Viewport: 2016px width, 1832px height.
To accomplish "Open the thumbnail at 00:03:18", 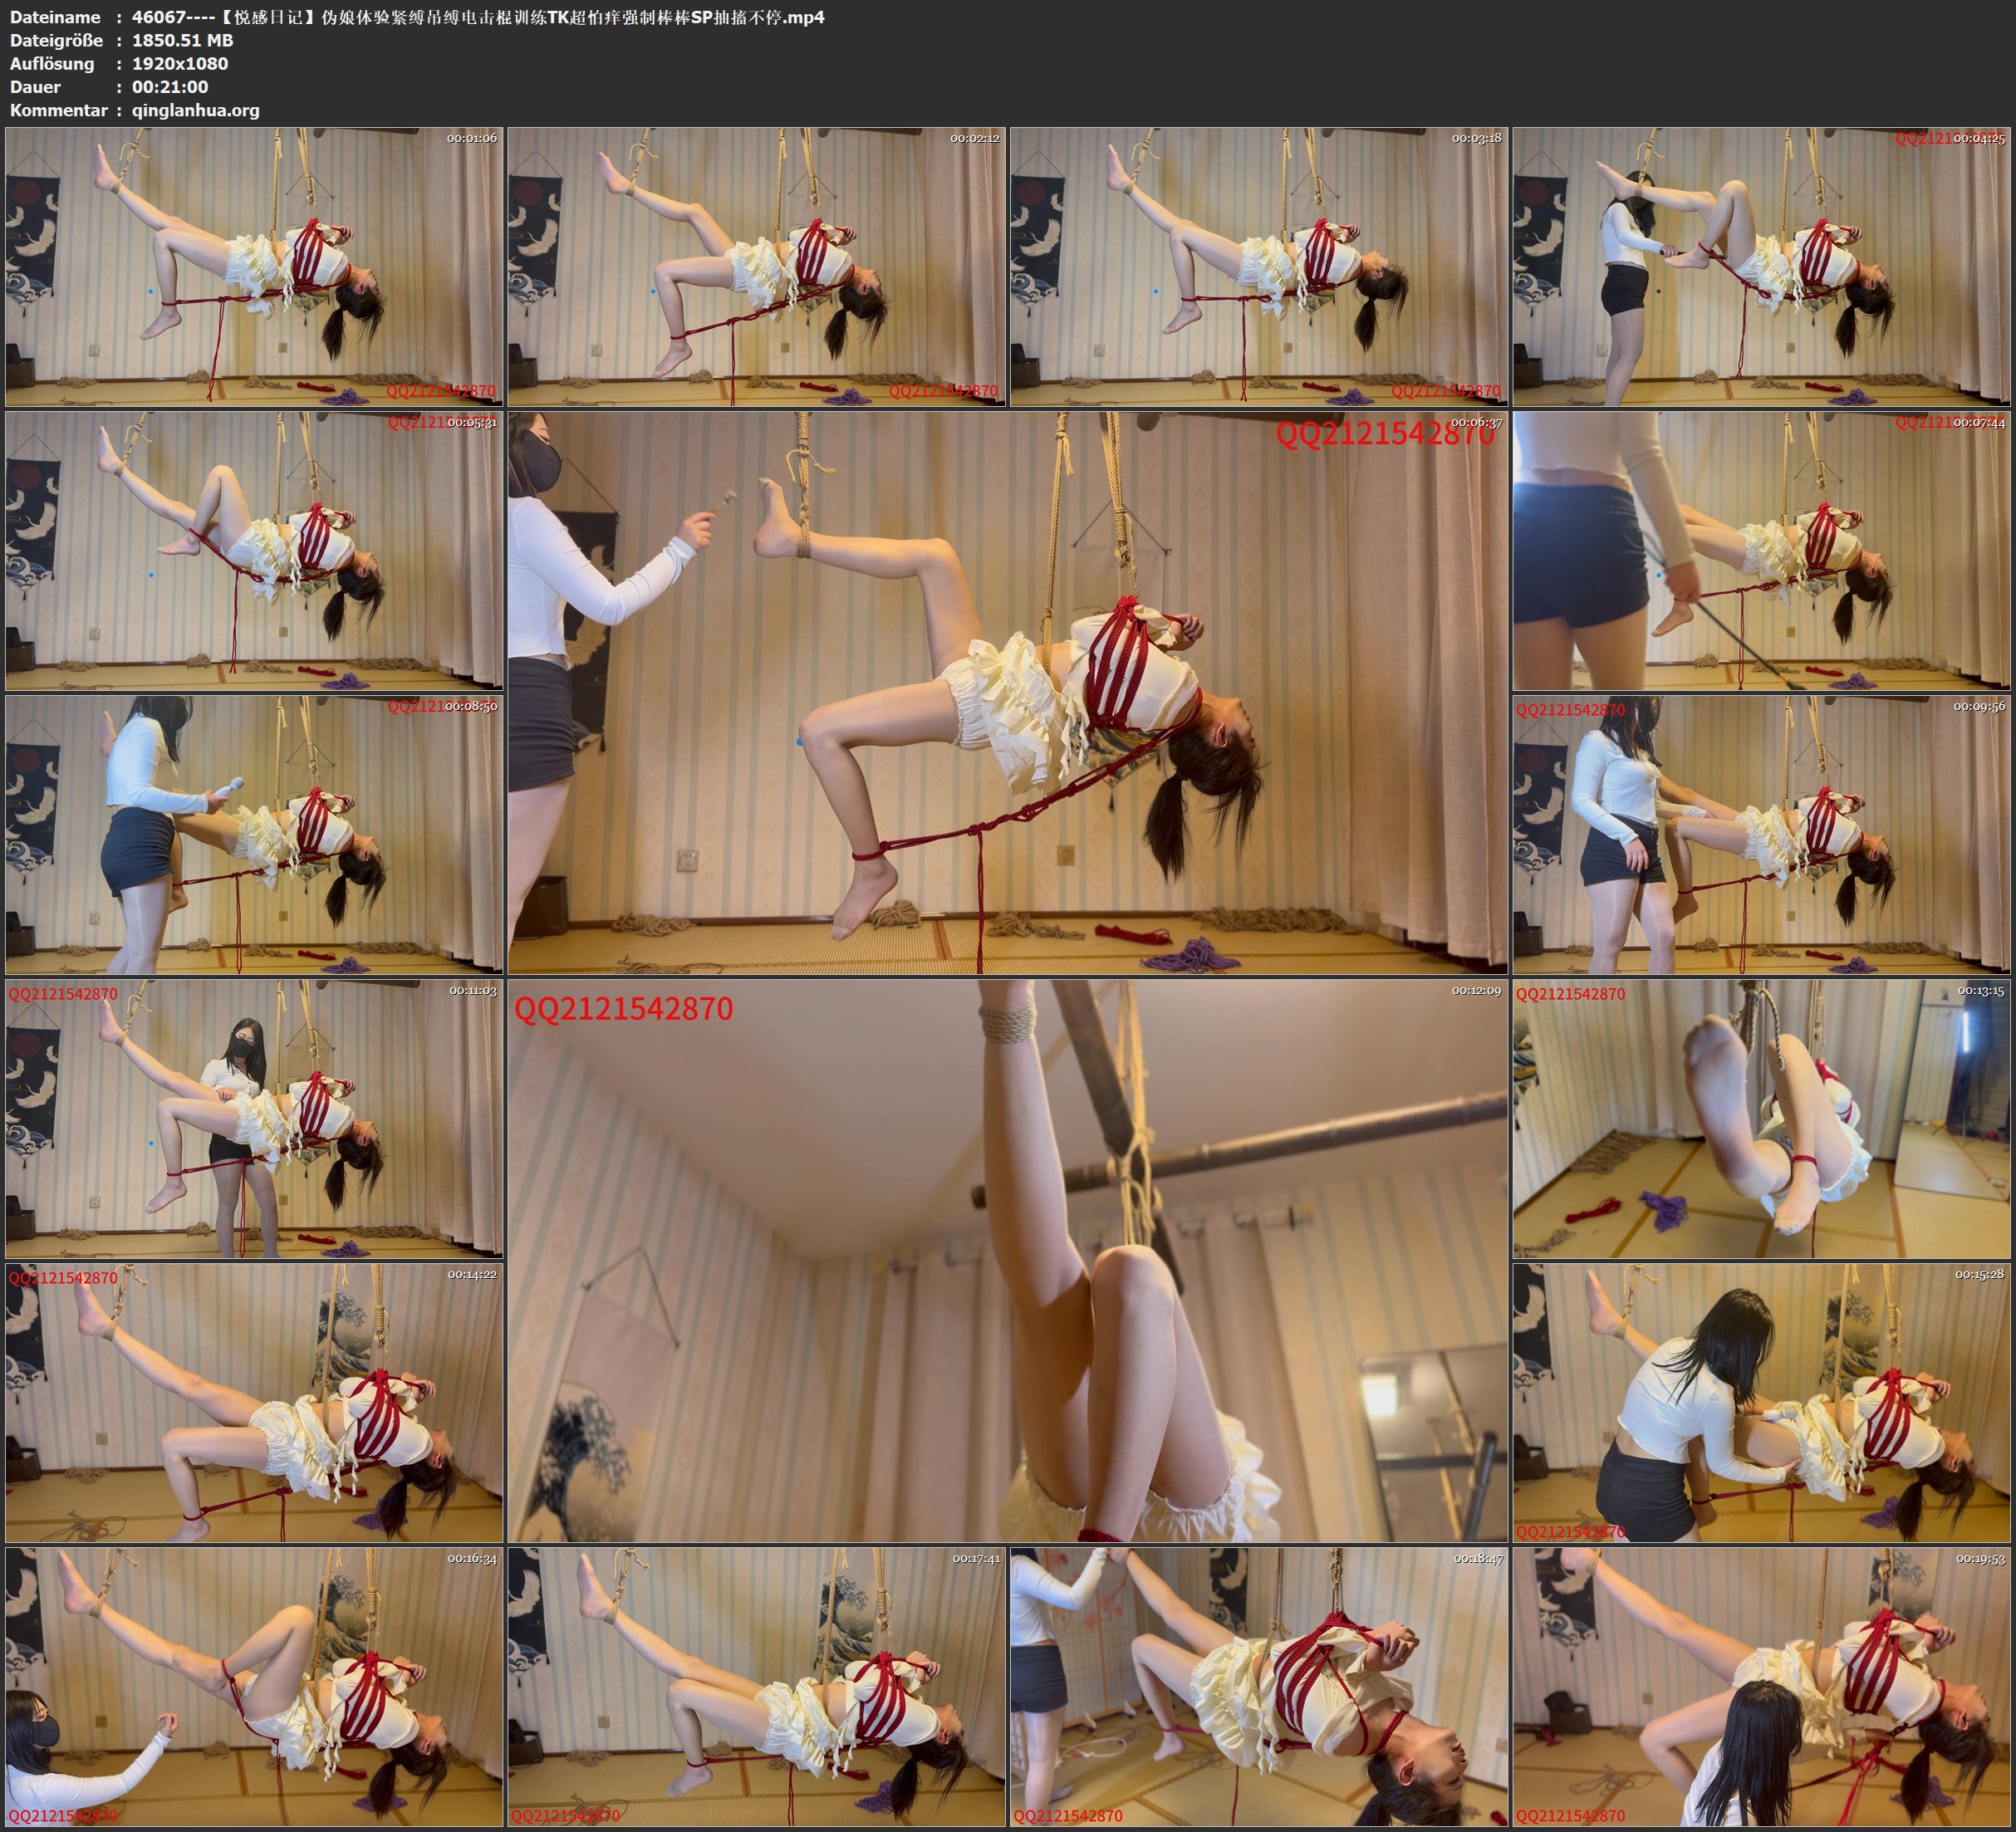I will (x=1259, y=267).
